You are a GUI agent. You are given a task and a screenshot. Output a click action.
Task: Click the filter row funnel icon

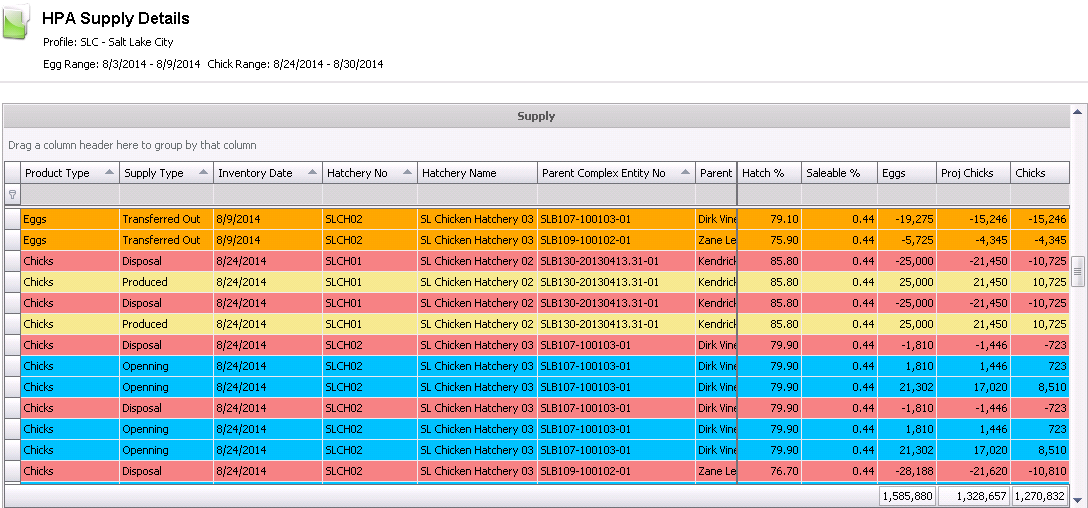(12, 195)
